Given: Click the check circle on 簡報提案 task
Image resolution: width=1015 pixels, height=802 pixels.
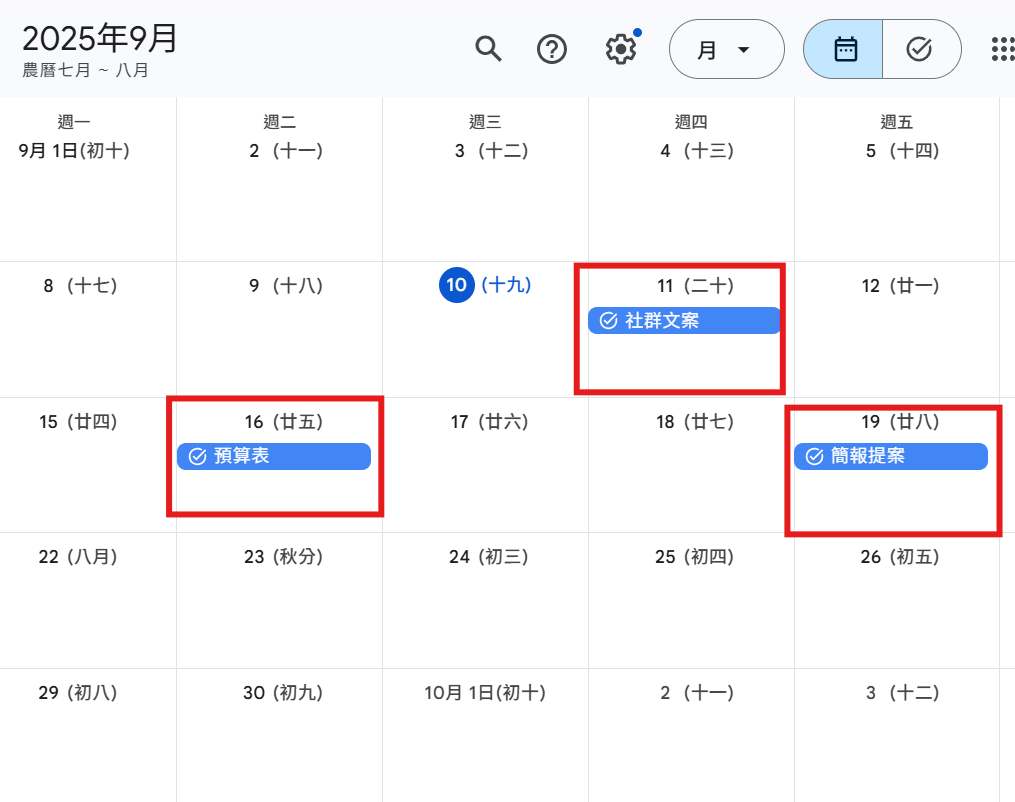Looking at the screenshot, I should (x=814, y=457).
